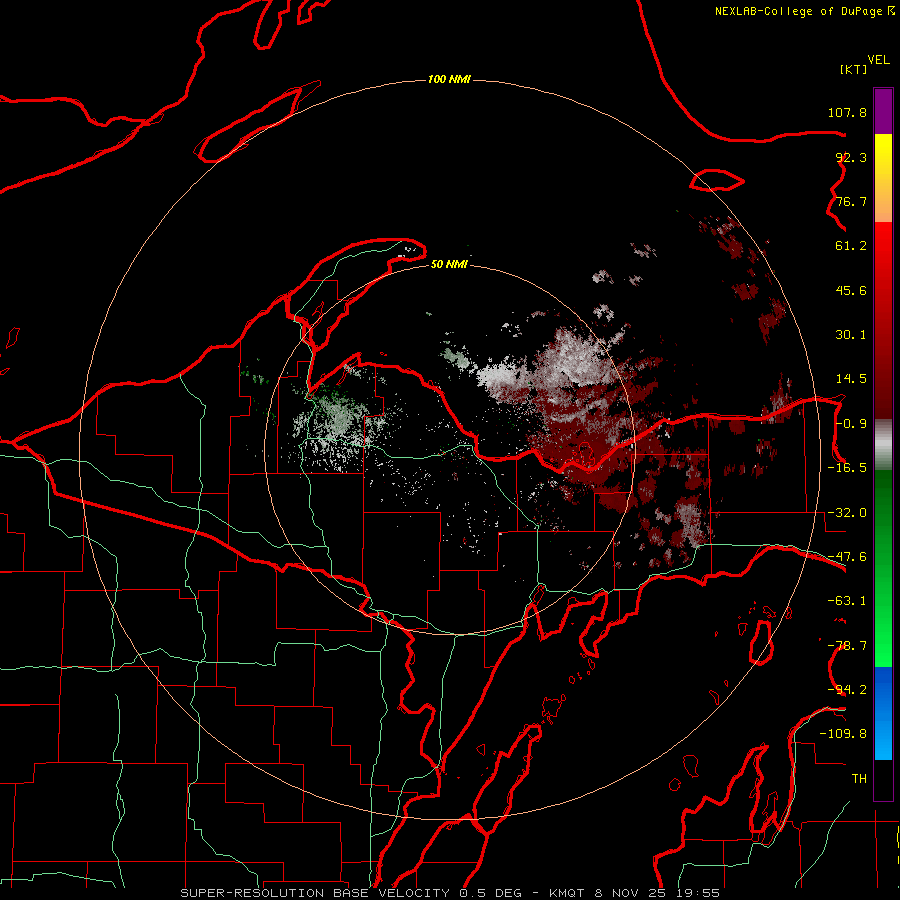Click the SUPER-RESOLUTION BASE VELOCITY caption at bottom
This screenshot has width=900, height=900.
click(450, 893)
